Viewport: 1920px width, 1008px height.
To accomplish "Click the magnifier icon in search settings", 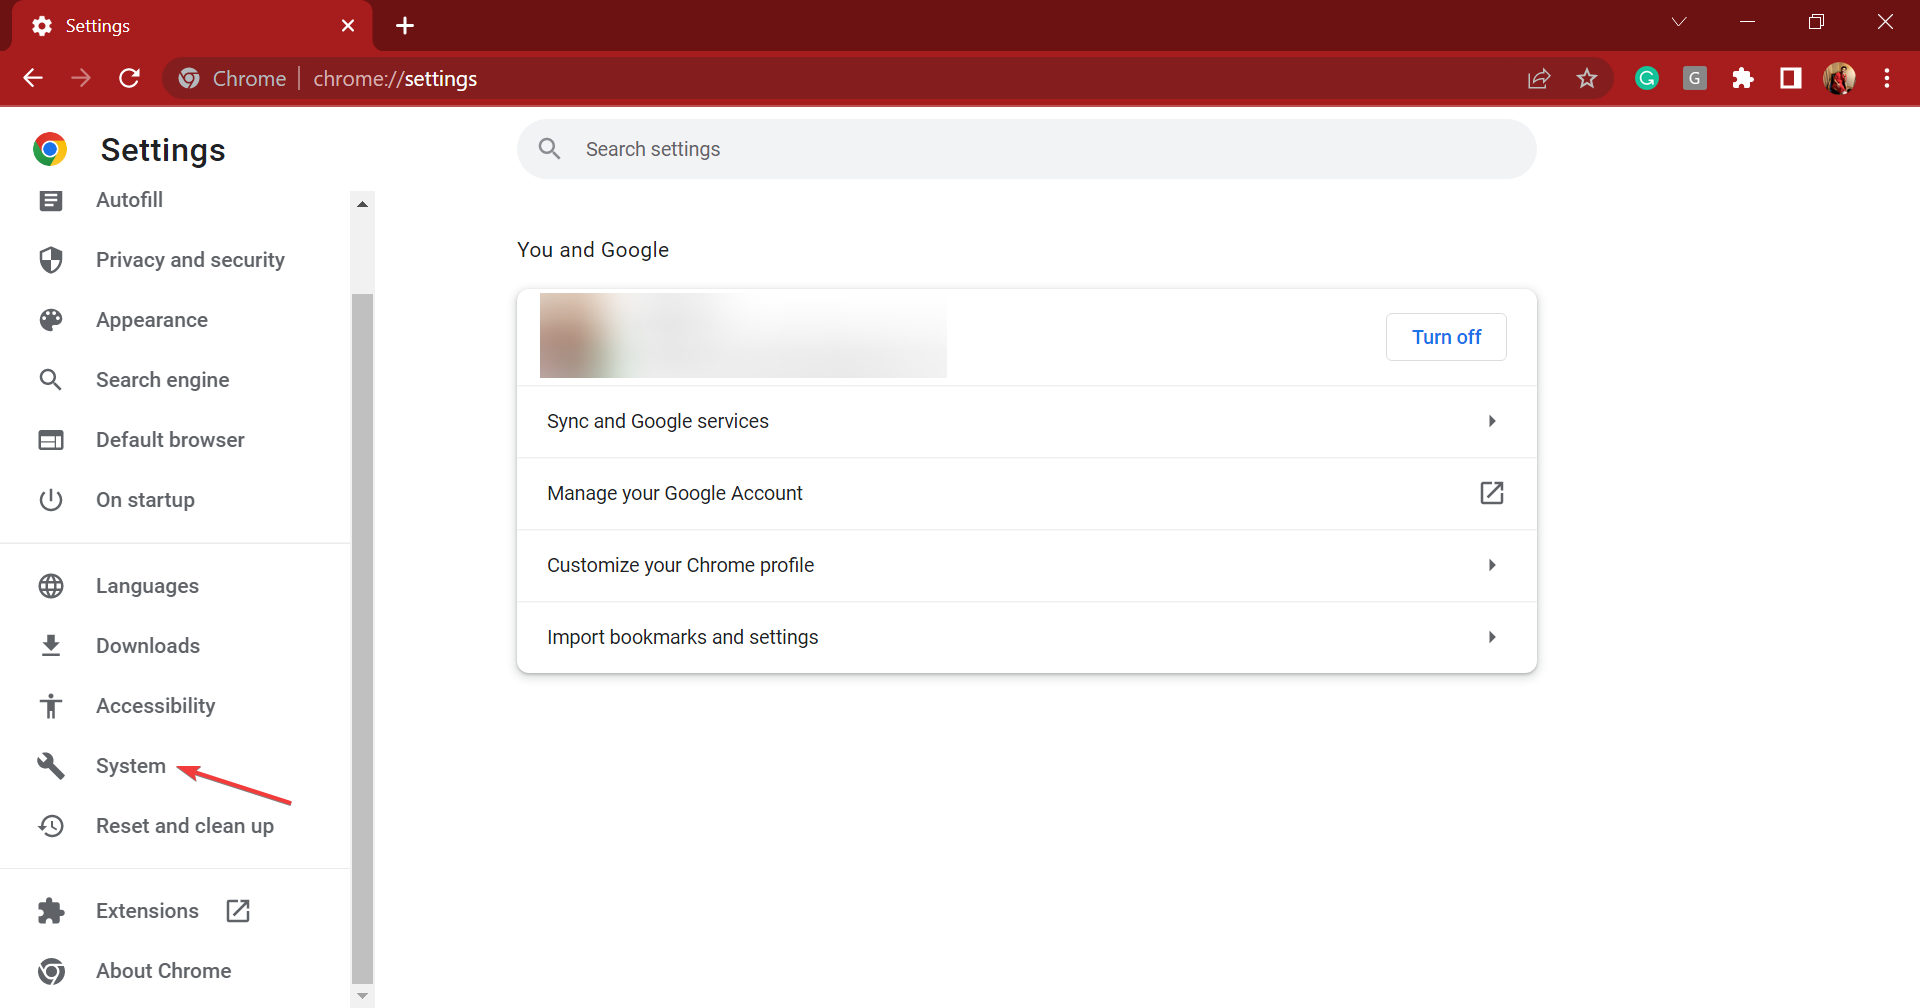I will click(550, 149).
